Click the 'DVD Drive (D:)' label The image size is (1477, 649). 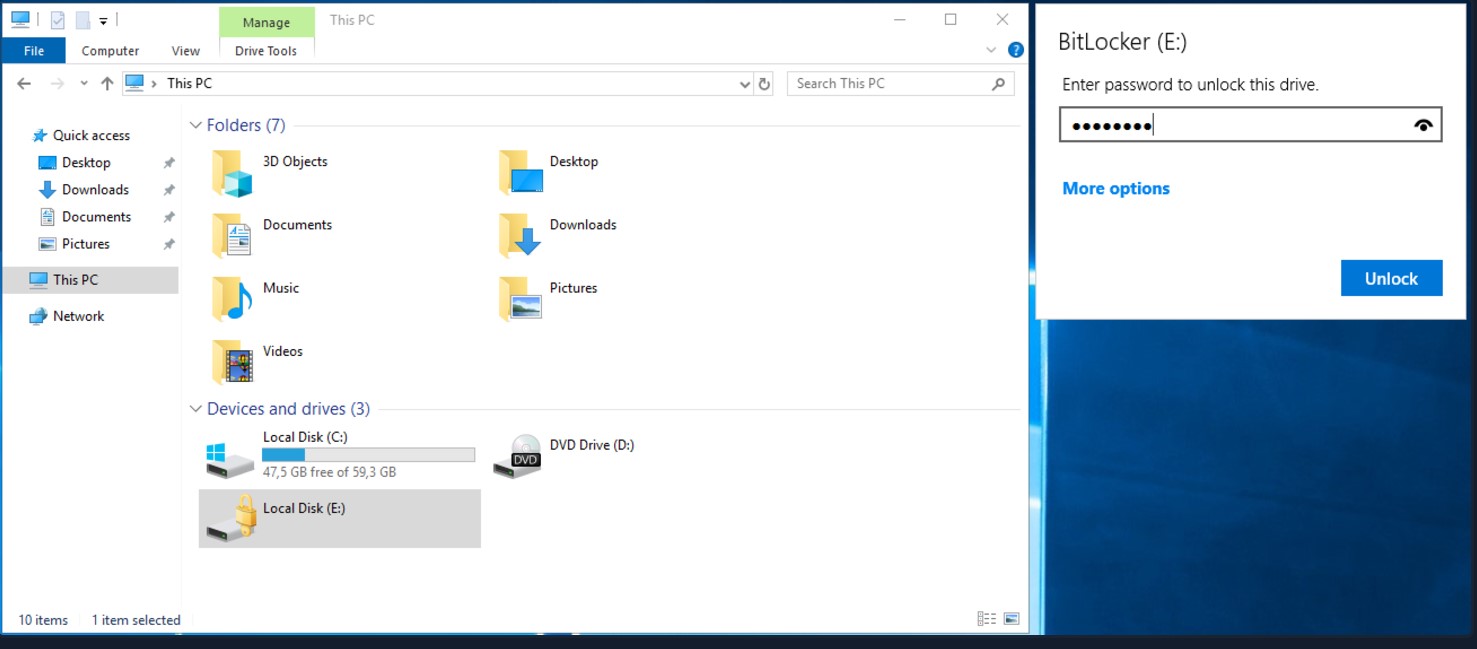pyautogui.click(x=592, y=445)
